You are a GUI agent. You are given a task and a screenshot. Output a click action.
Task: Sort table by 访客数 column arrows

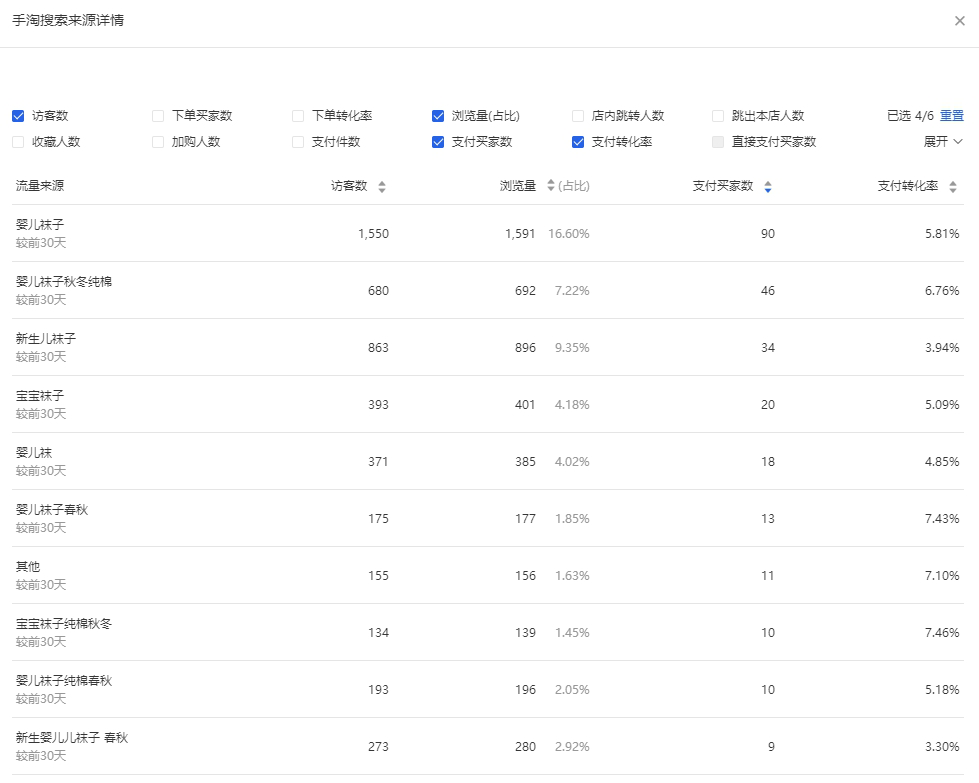pos(381,187)
